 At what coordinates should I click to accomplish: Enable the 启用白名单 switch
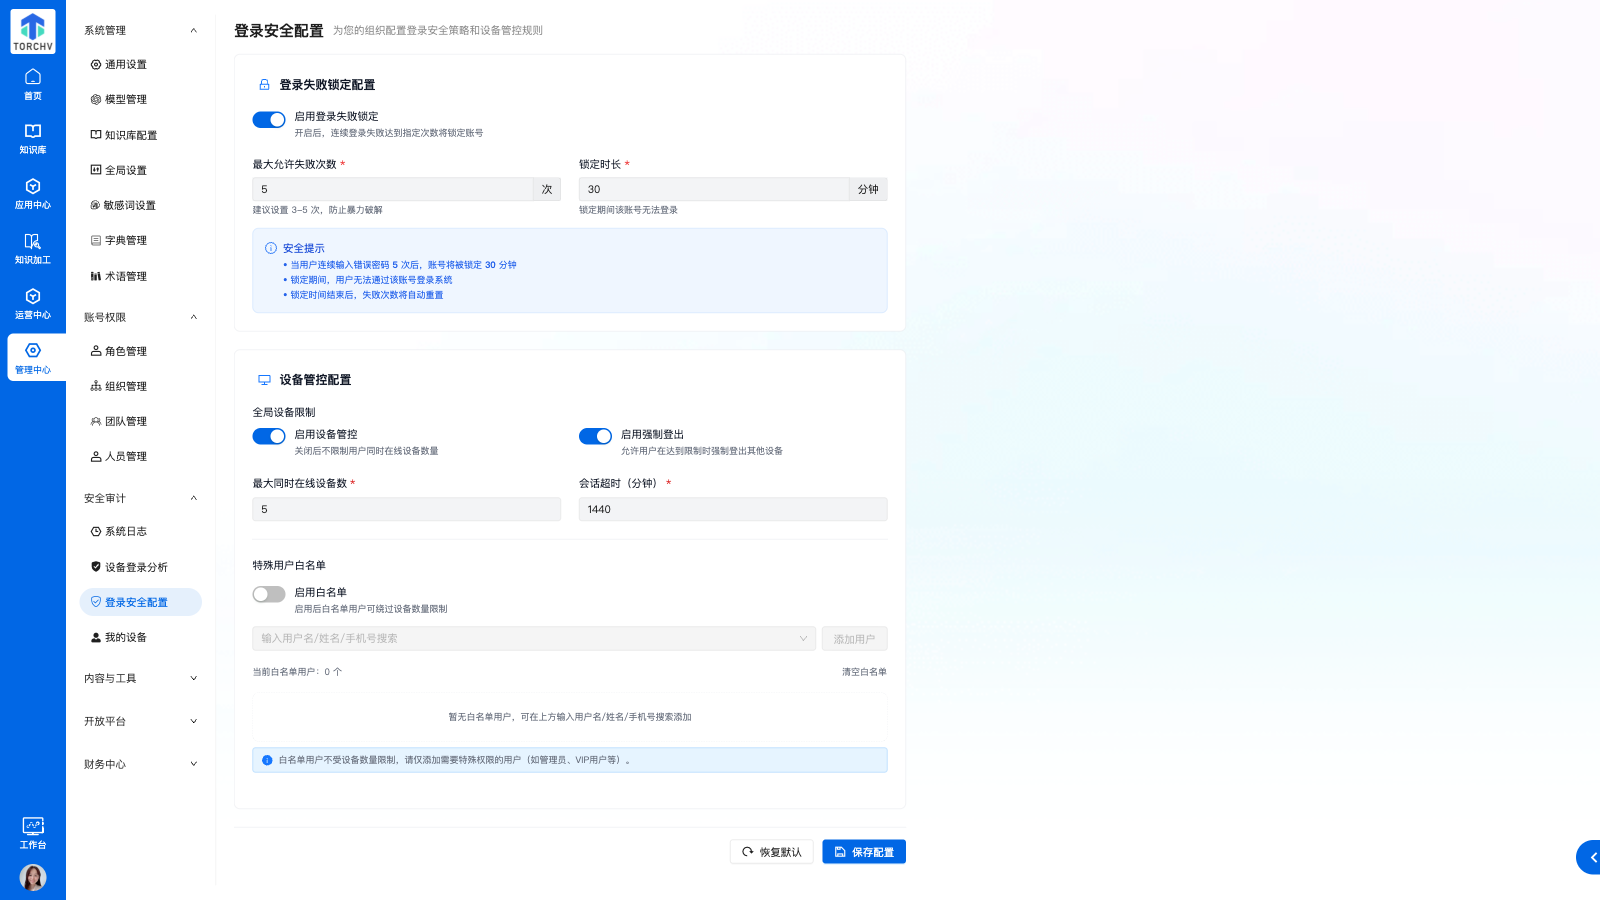tap(269, 594)
